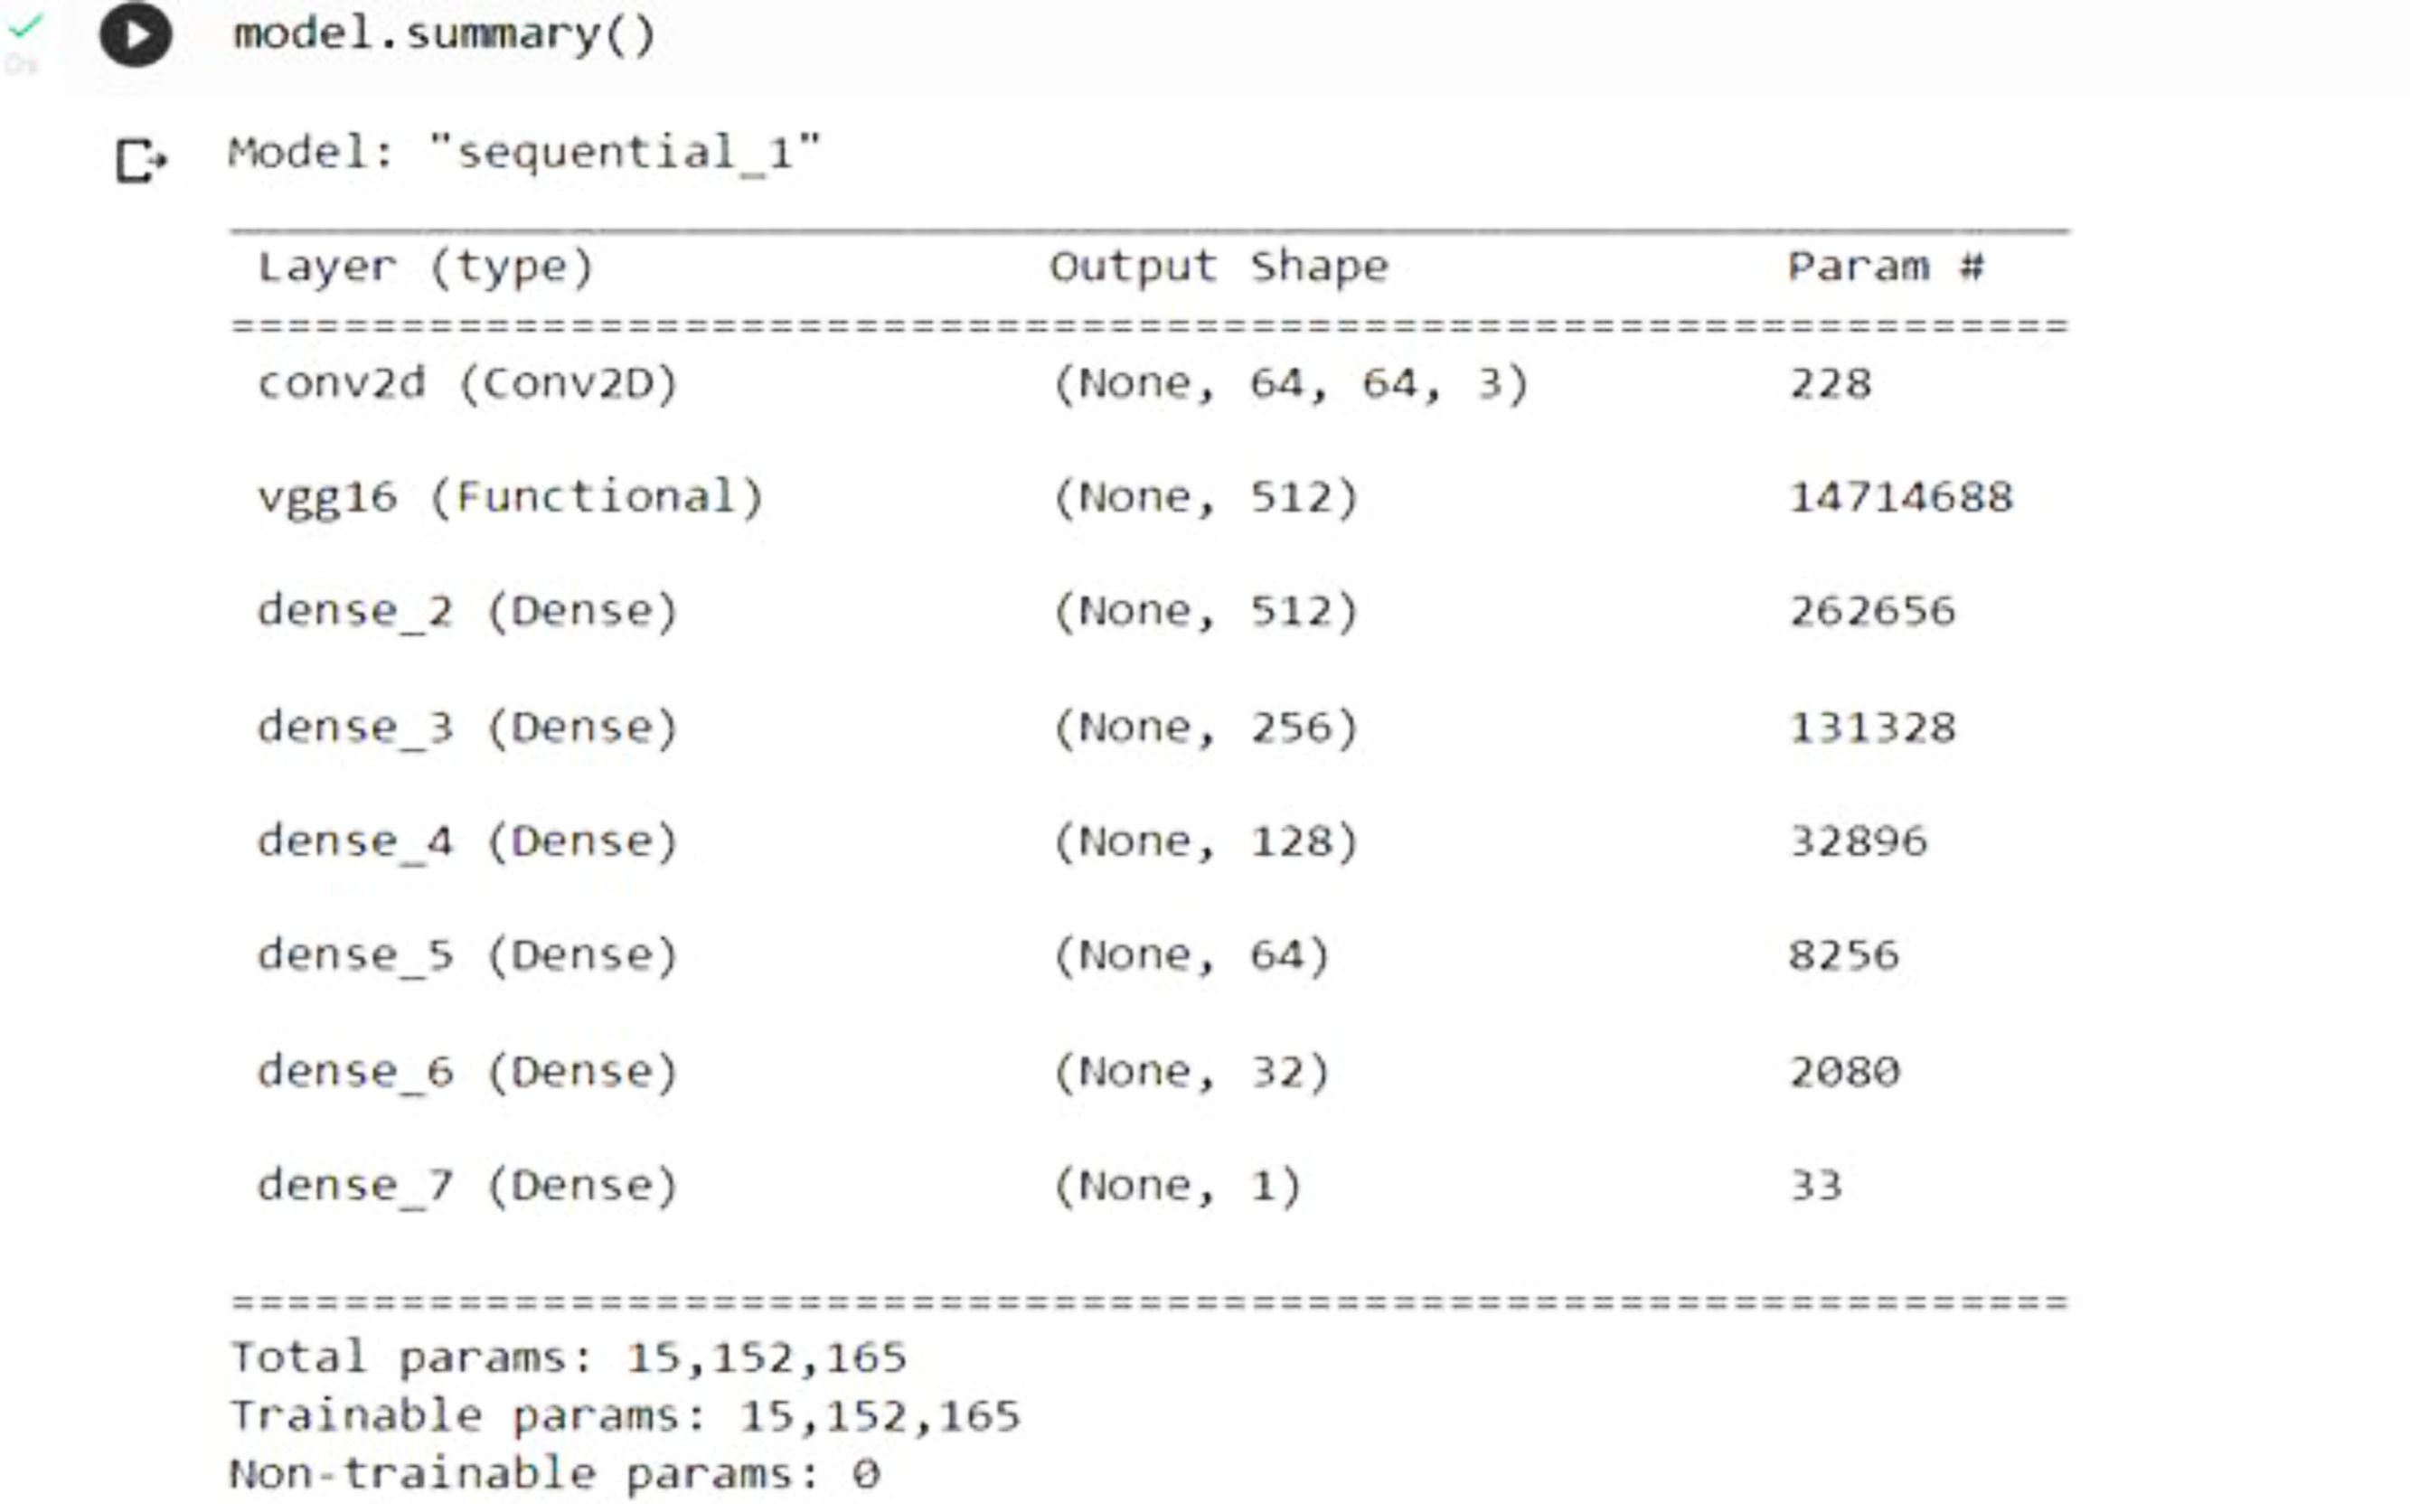Screen dimensions: 2410x1512
Task: Click the param count 32896
Action: click(x=1858, y=842)
